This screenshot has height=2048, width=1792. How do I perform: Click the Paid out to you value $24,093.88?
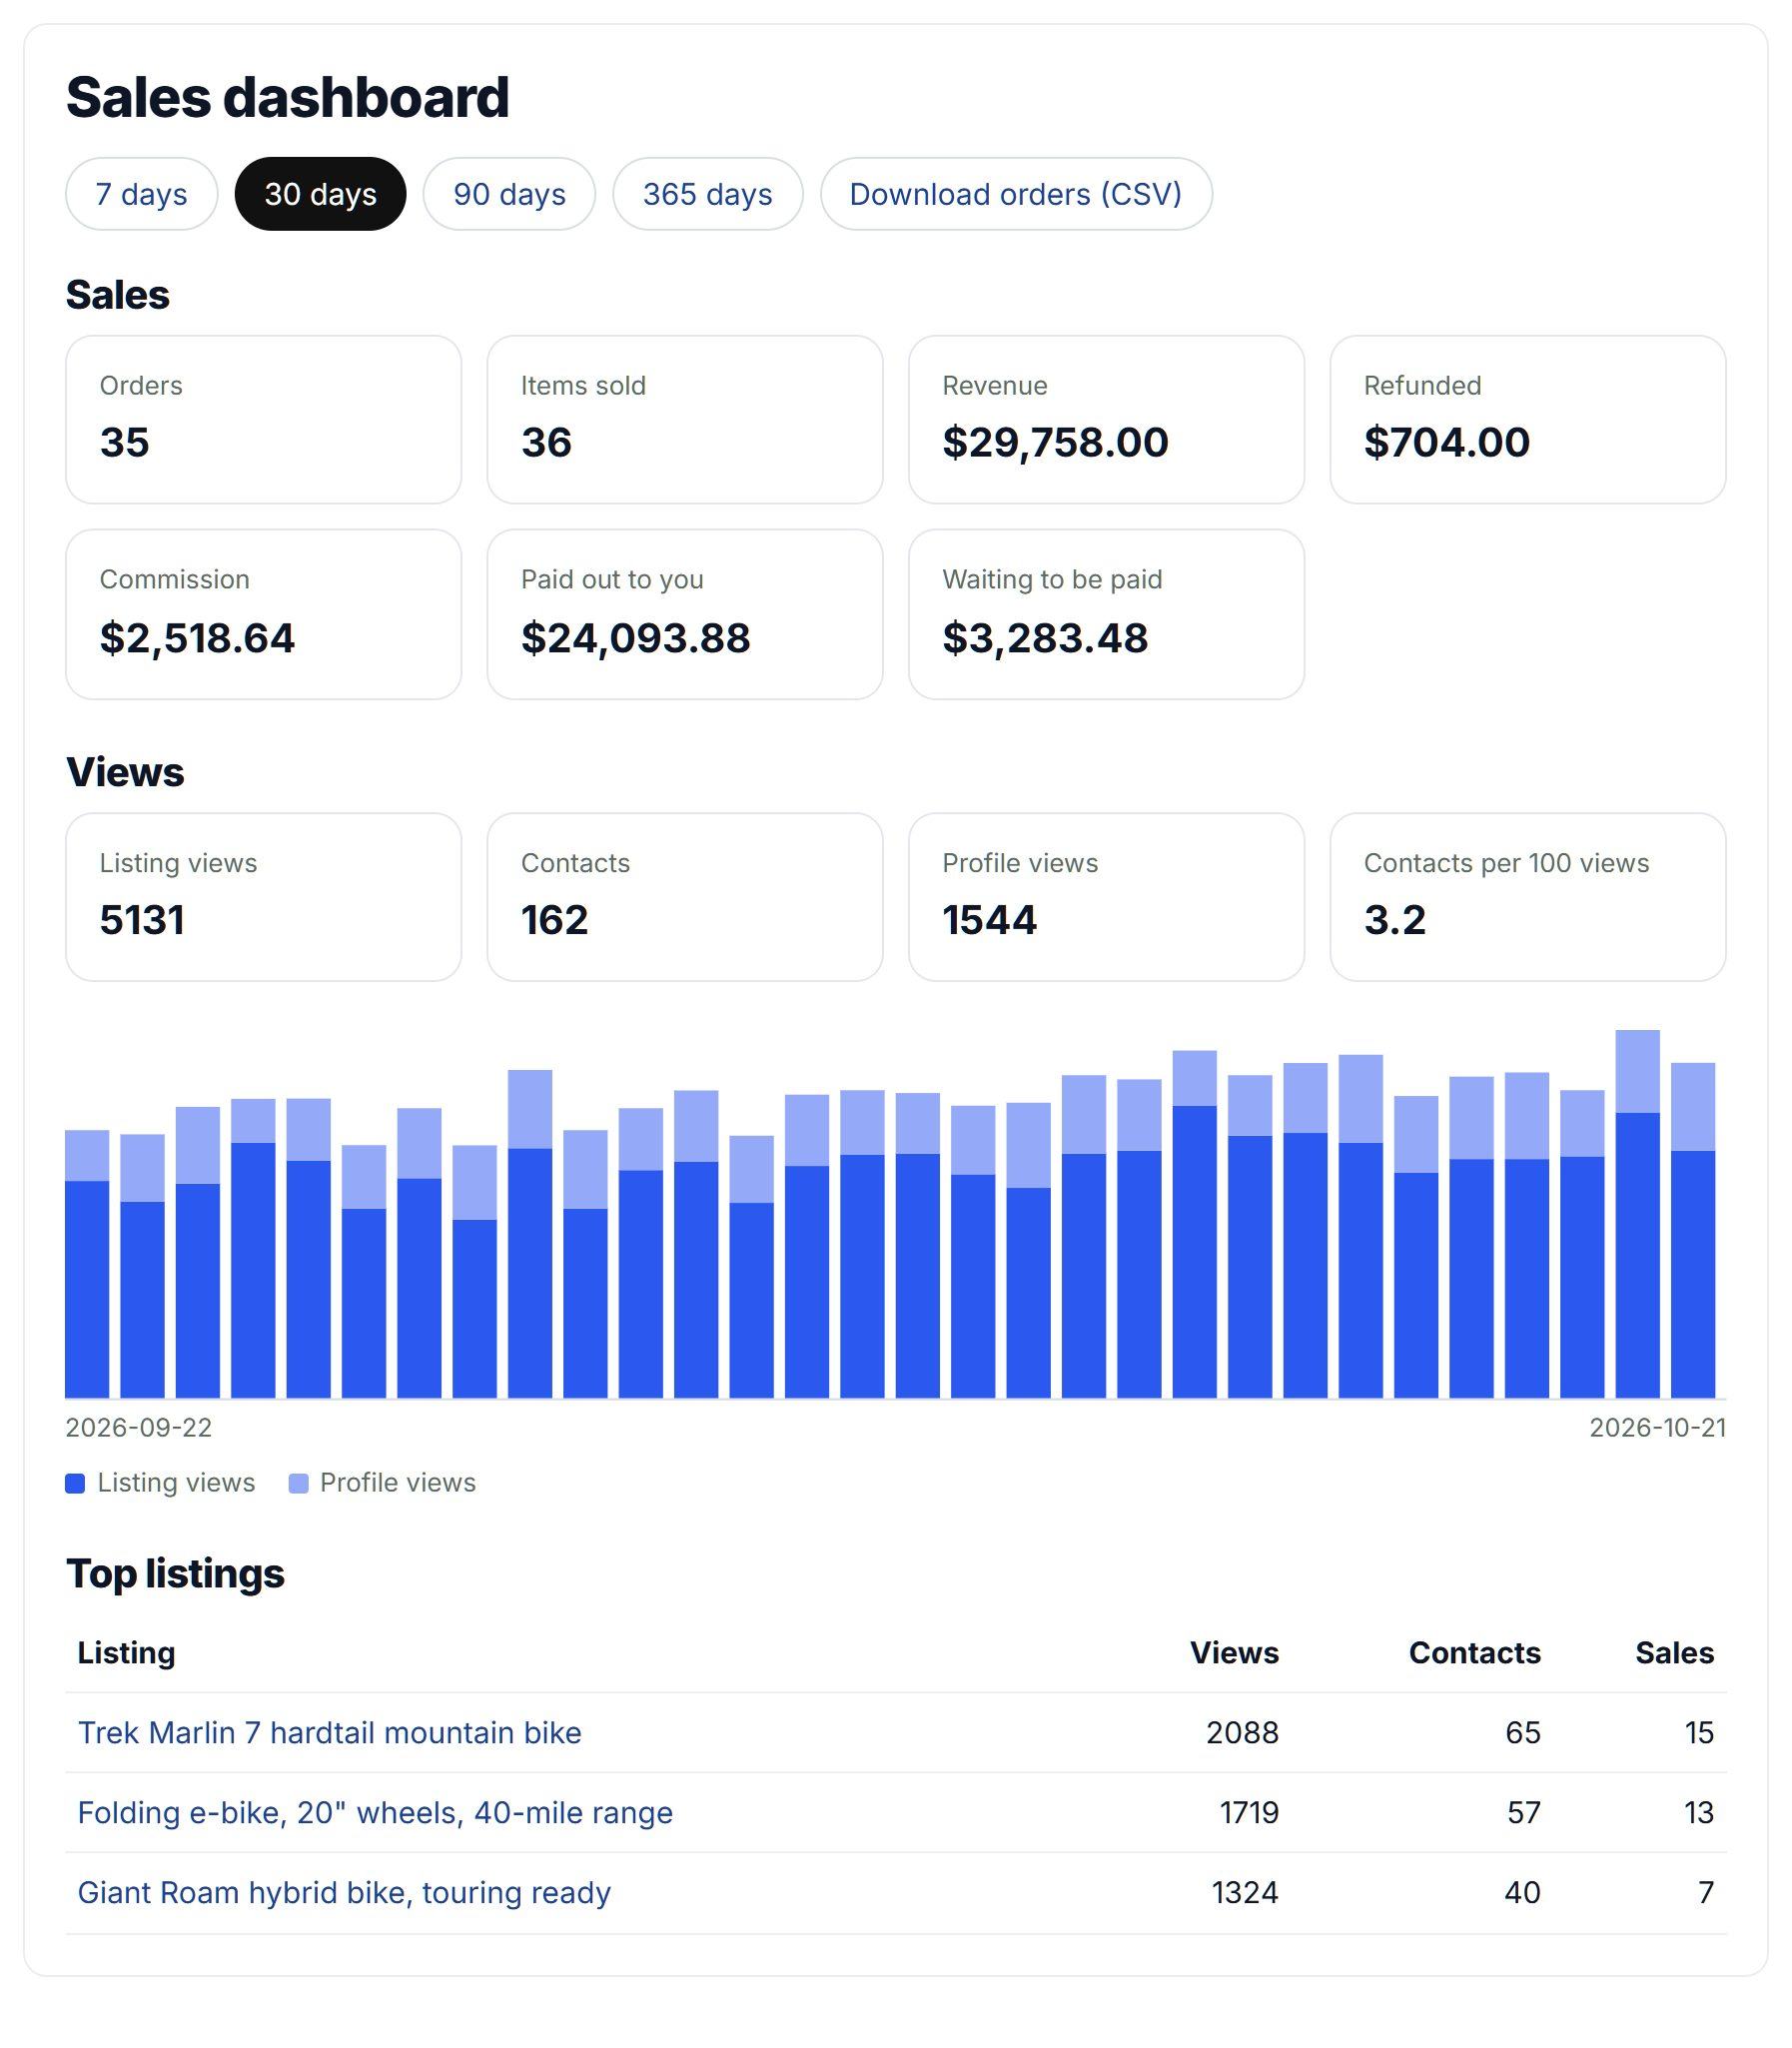tap(635, 638)
